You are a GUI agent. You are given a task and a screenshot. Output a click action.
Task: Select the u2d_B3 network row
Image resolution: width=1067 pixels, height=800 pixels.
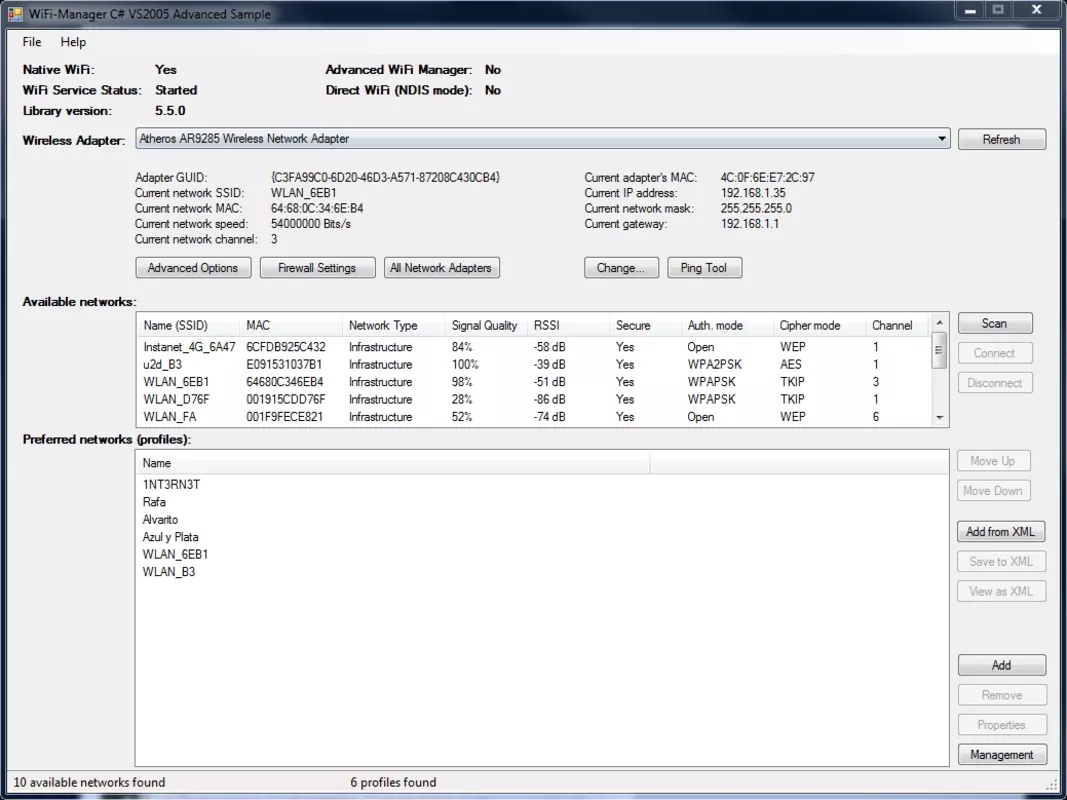coord(534,365)
